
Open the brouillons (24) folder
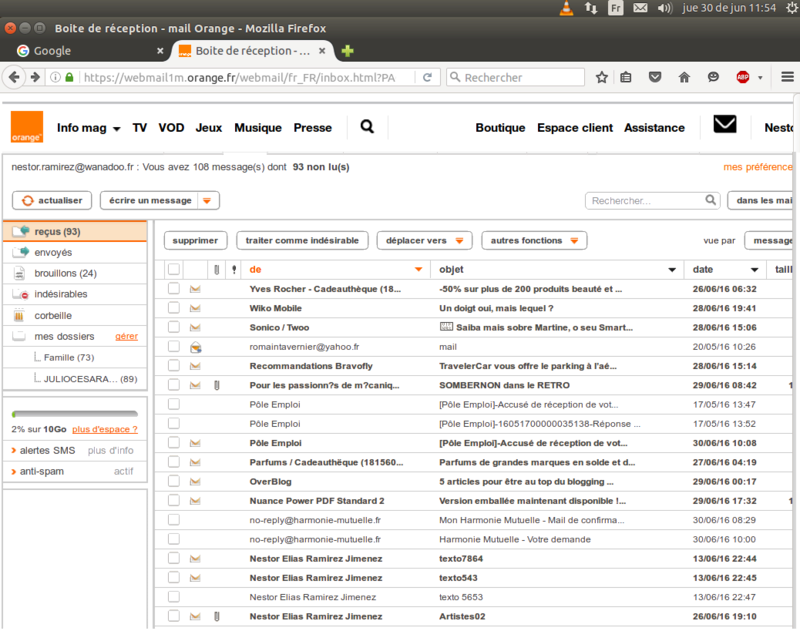(75, 273)
